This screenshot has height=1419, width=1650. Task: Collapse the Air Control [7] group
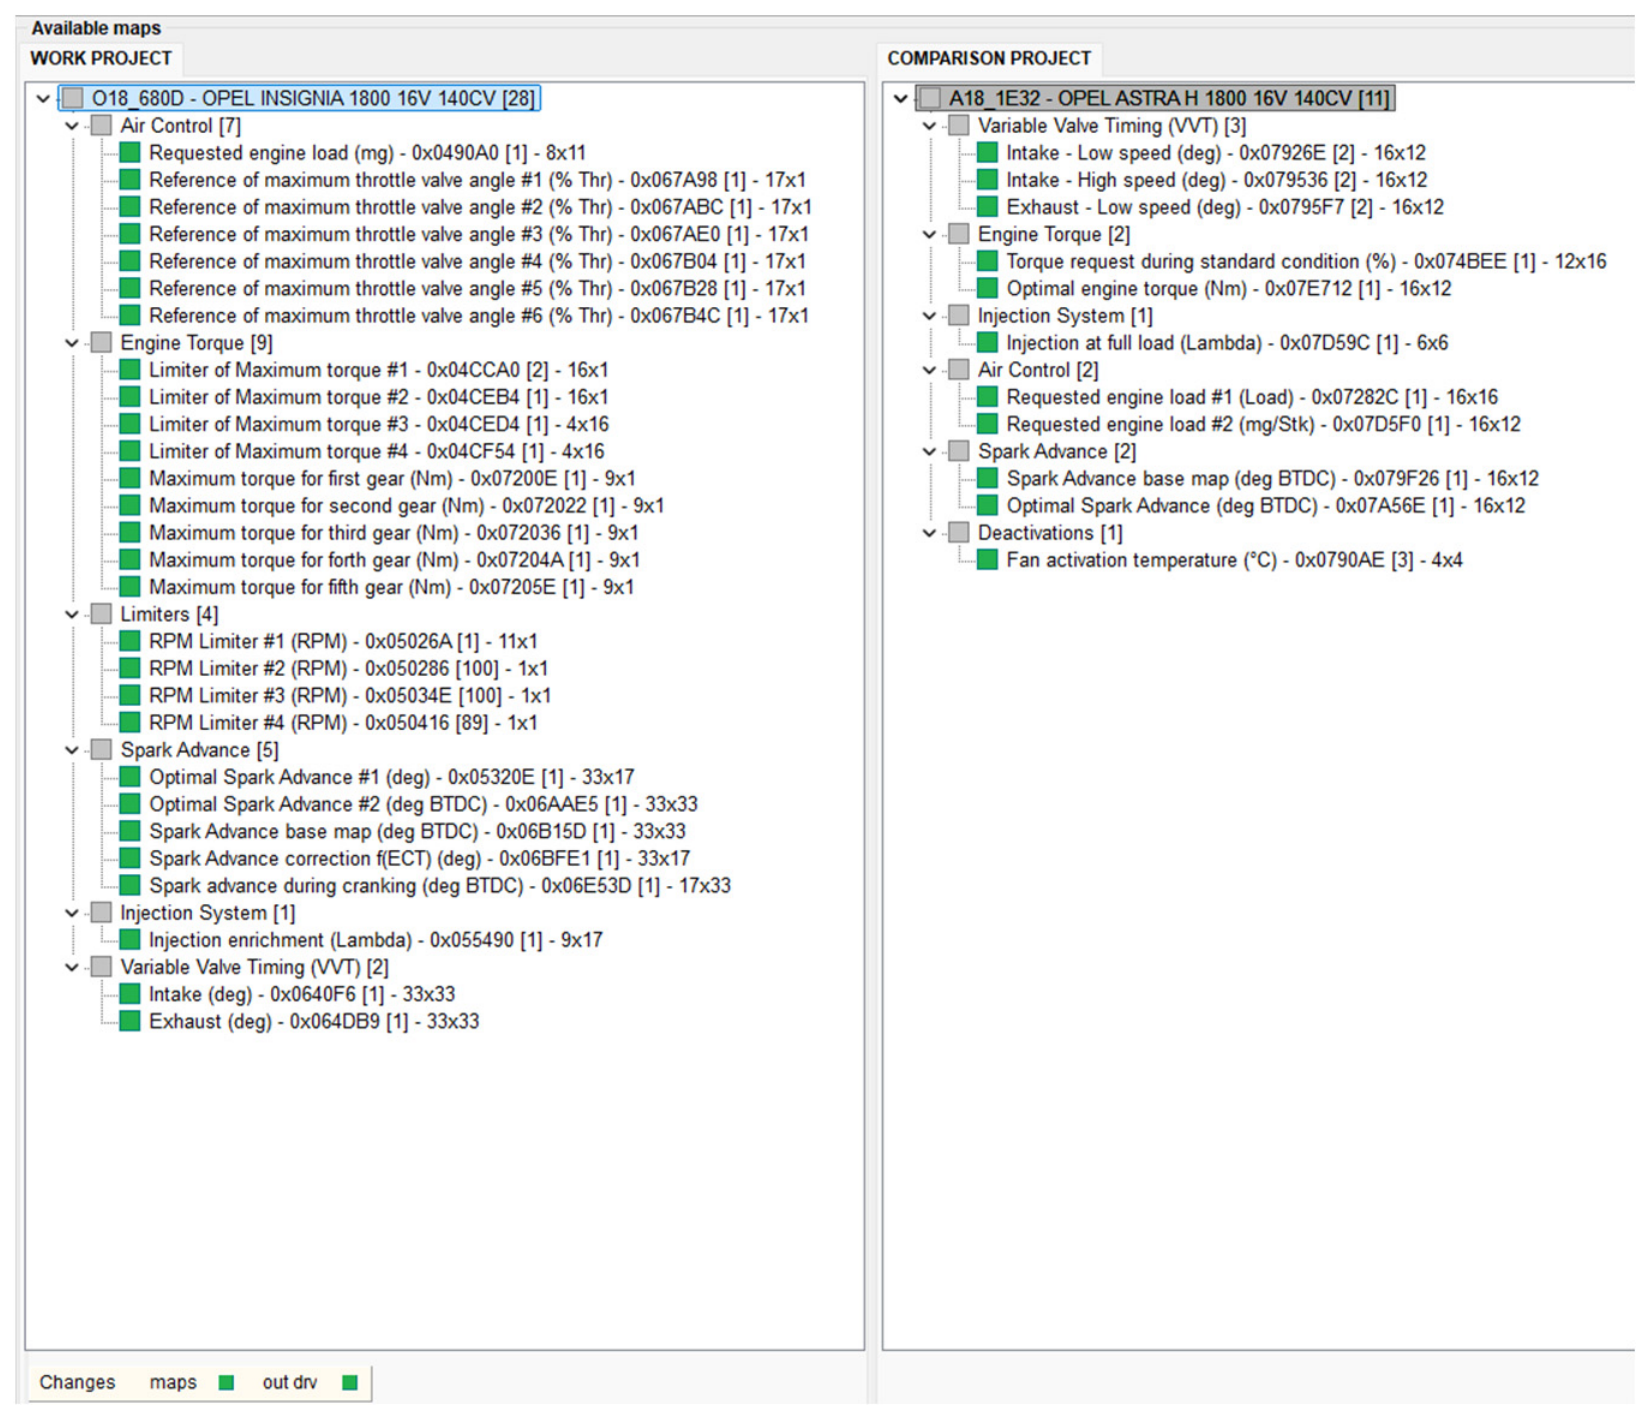[72, 126]
